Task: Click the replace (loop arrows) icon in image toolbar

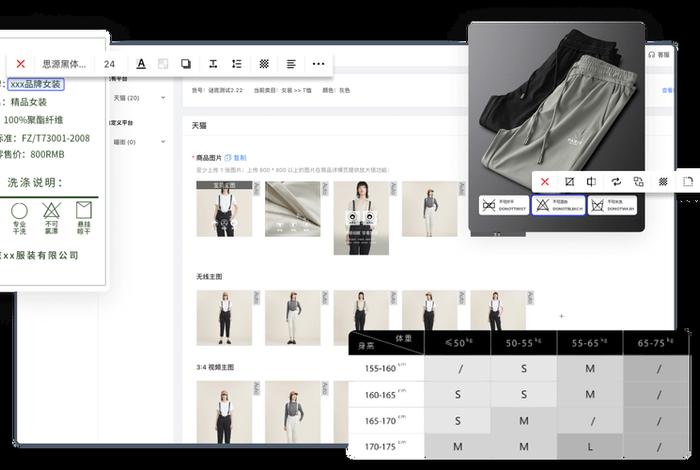Action: [616, 182]
